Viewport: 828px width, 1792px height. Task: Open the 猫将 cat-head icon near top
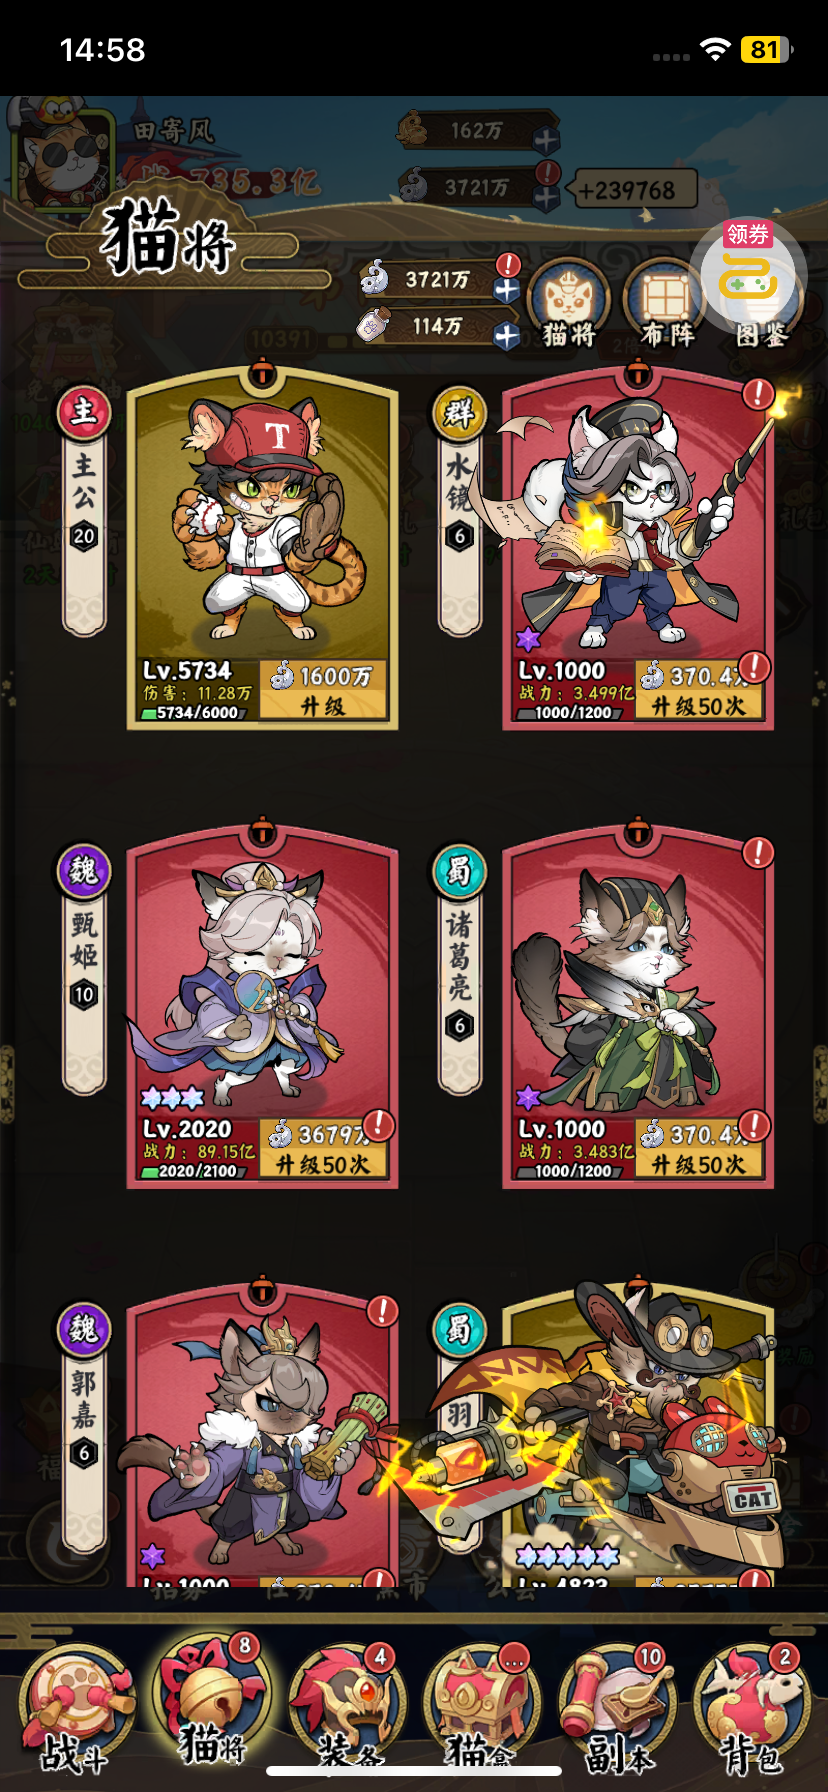pos(569,304)
